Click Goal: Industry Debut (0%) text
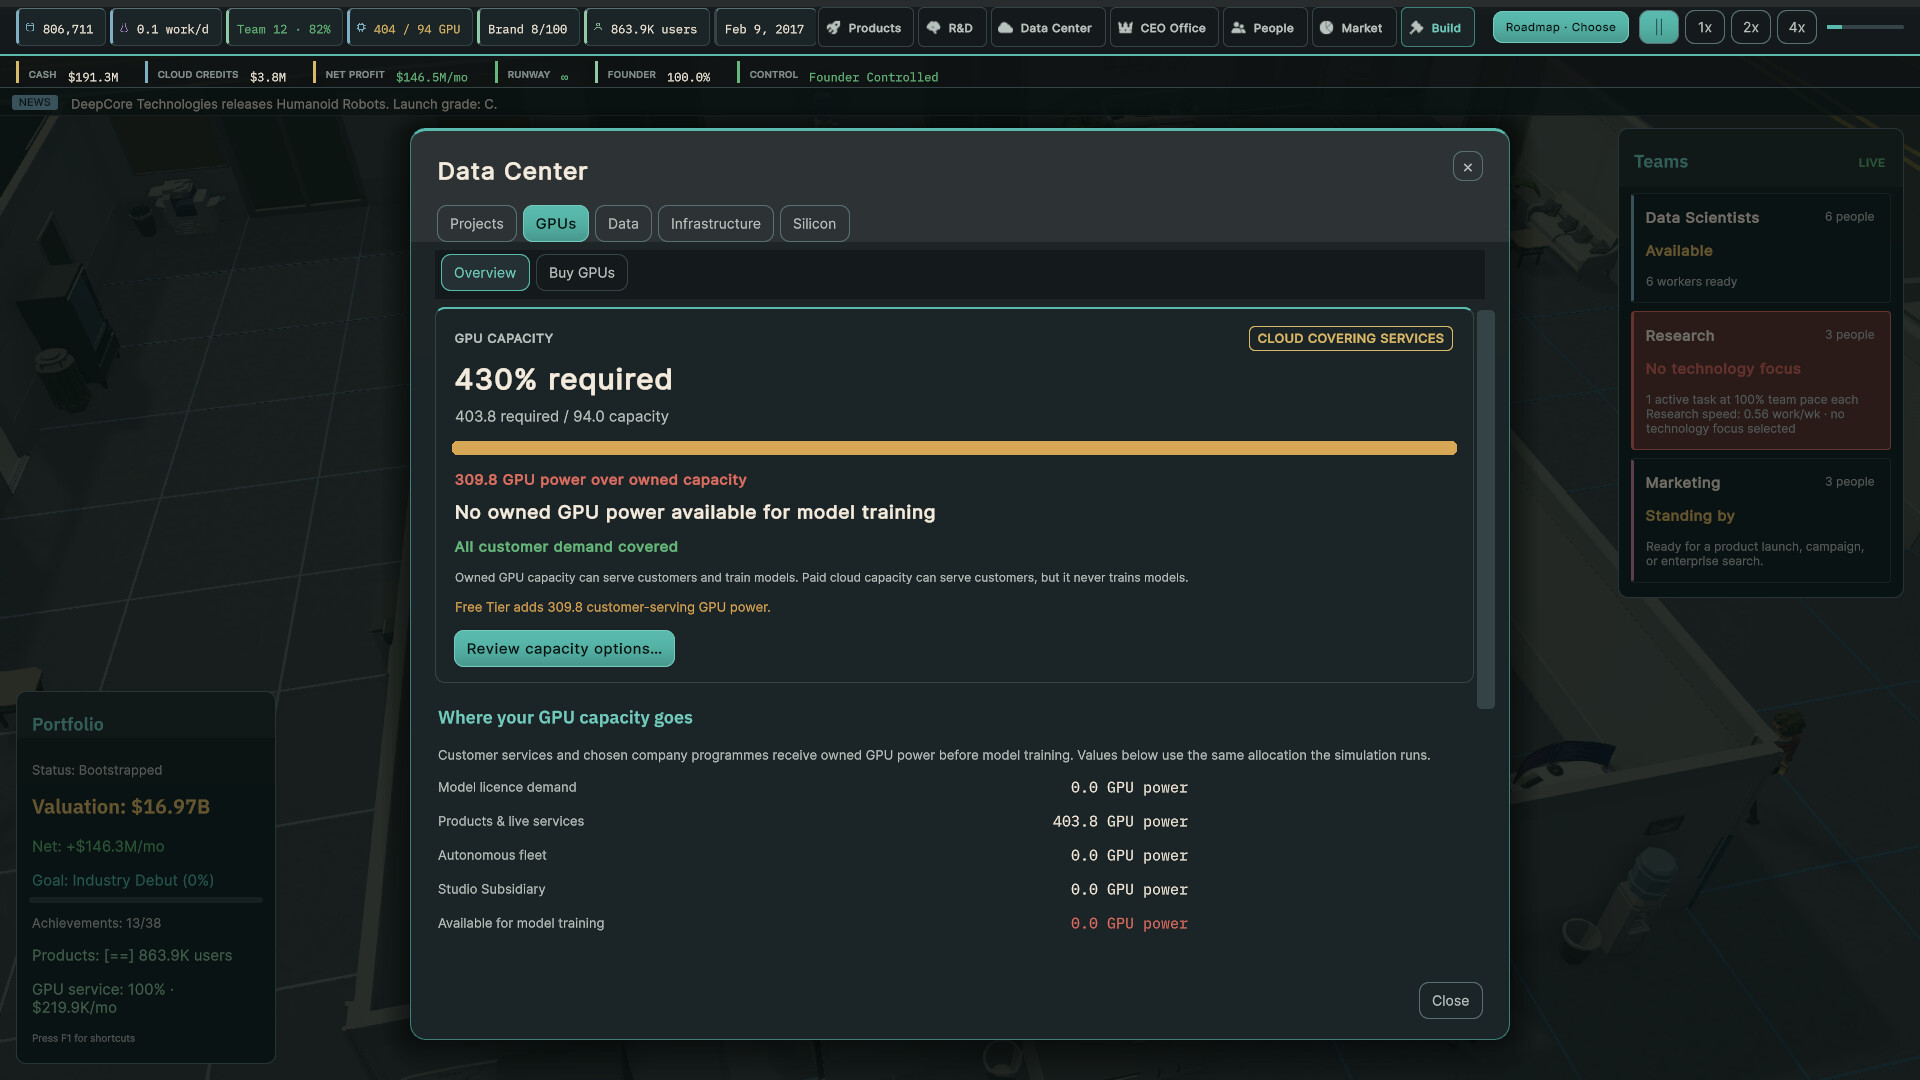Viewport: 1920px width, 1080px height. pos(123,880)
